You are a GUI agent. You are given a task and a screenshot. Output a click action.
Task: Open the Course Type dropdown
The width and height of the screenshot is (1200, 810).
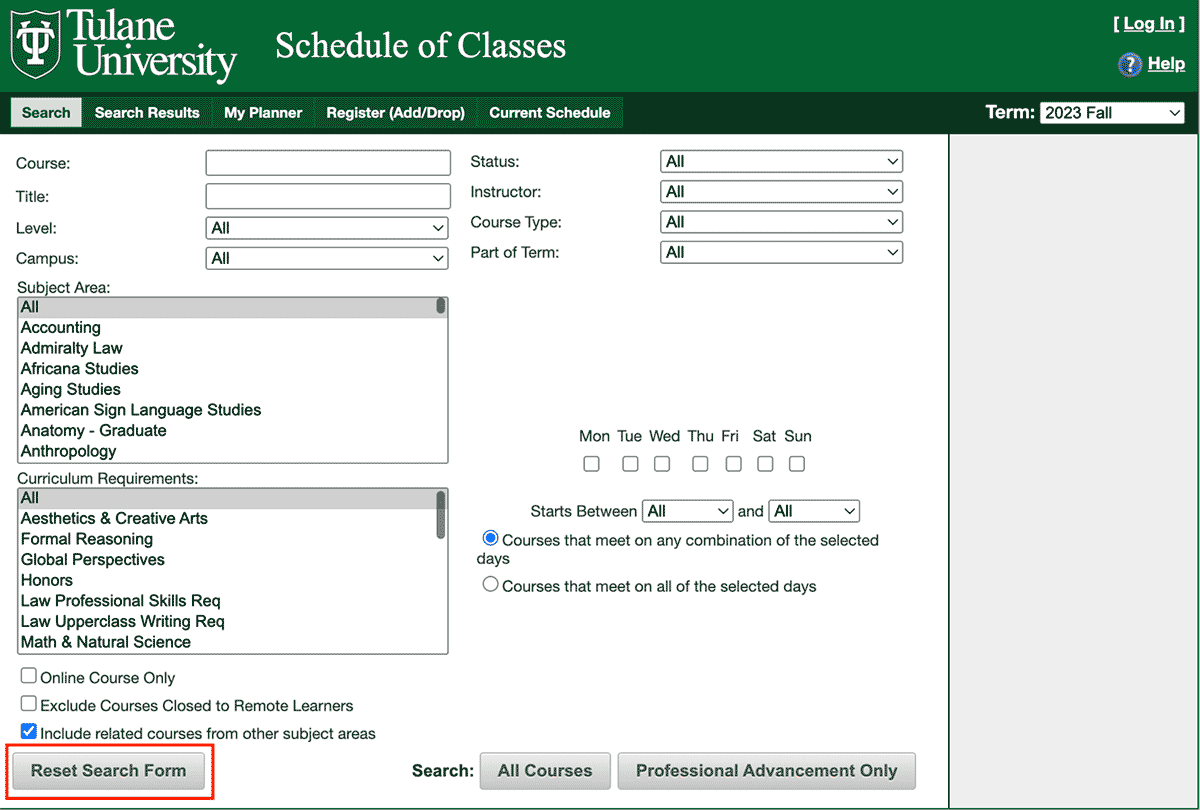point(782,222)
